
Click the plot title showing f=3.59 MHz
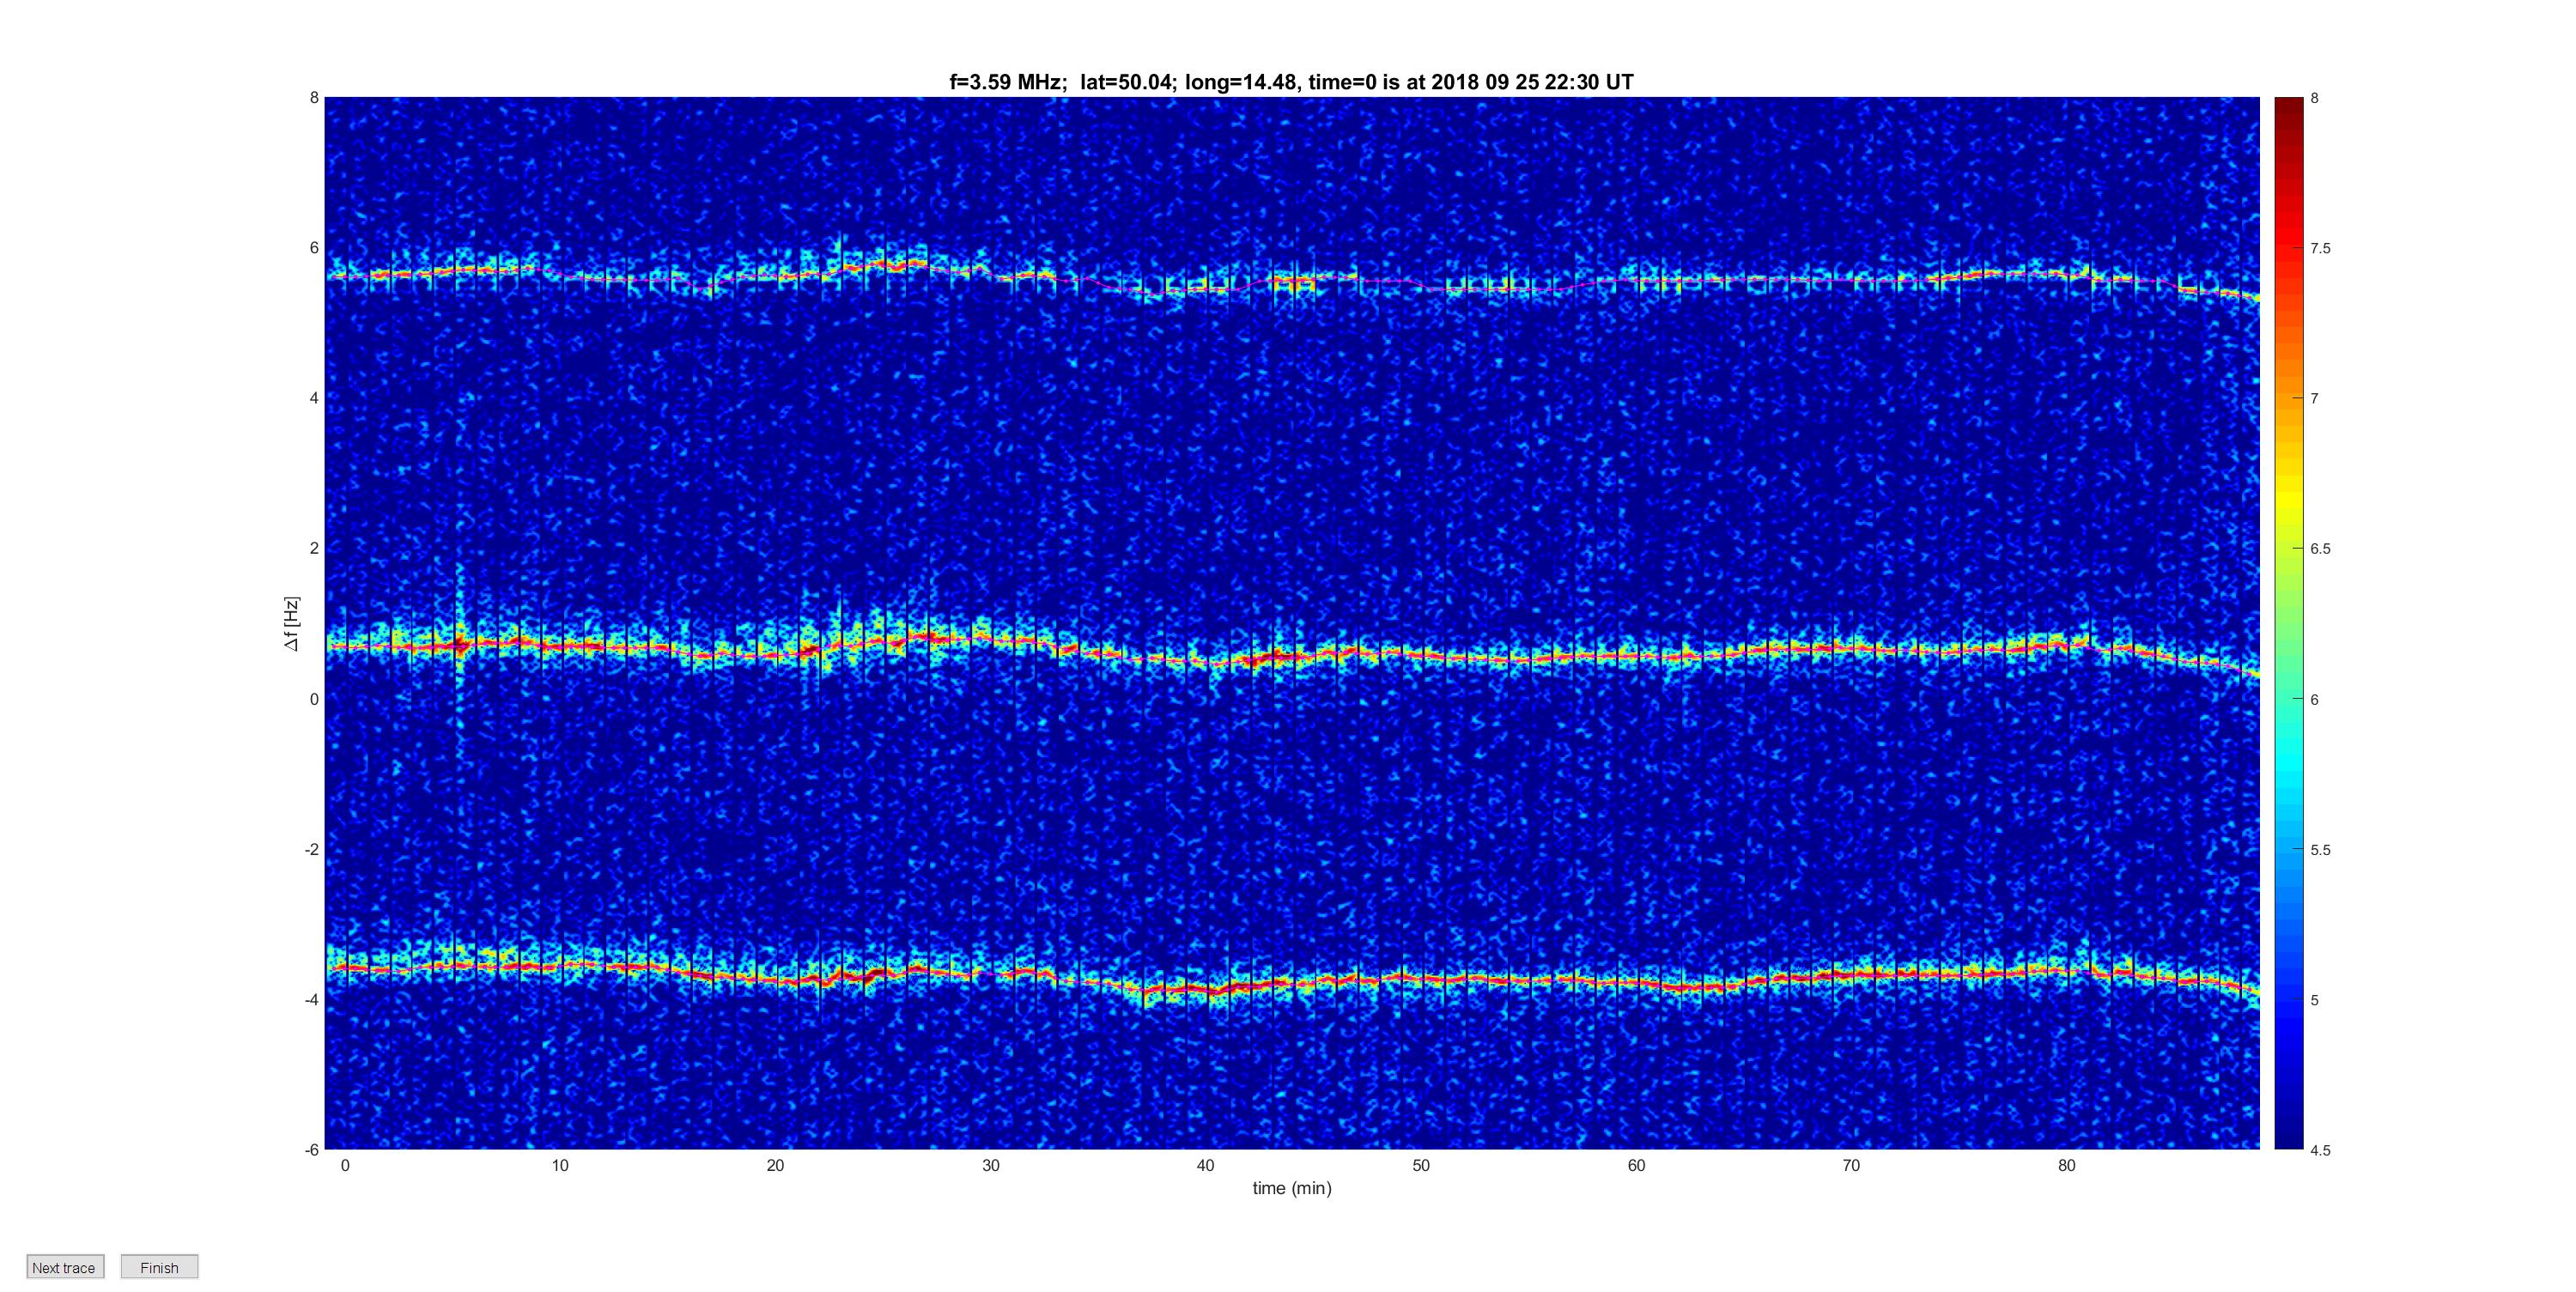[1291, 82]
